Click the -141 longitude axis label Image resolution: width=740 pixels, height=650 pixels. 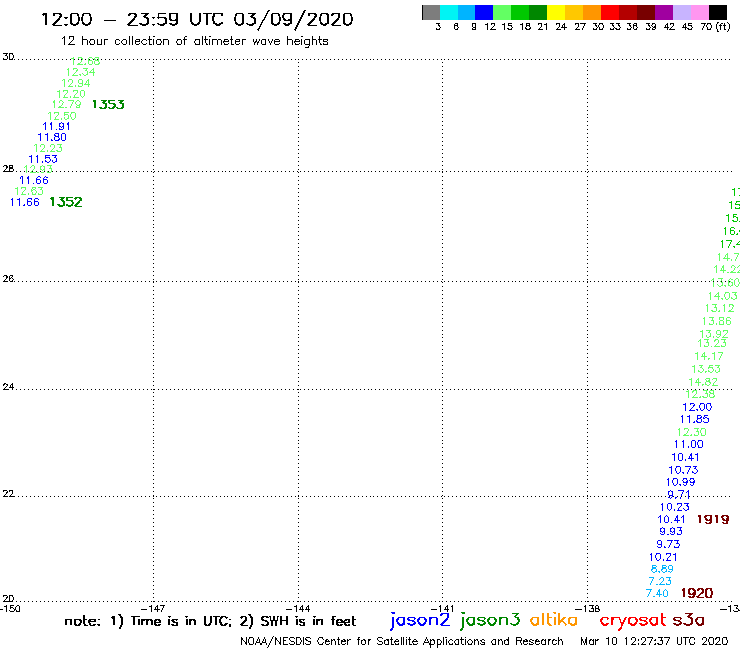[442, 608]
